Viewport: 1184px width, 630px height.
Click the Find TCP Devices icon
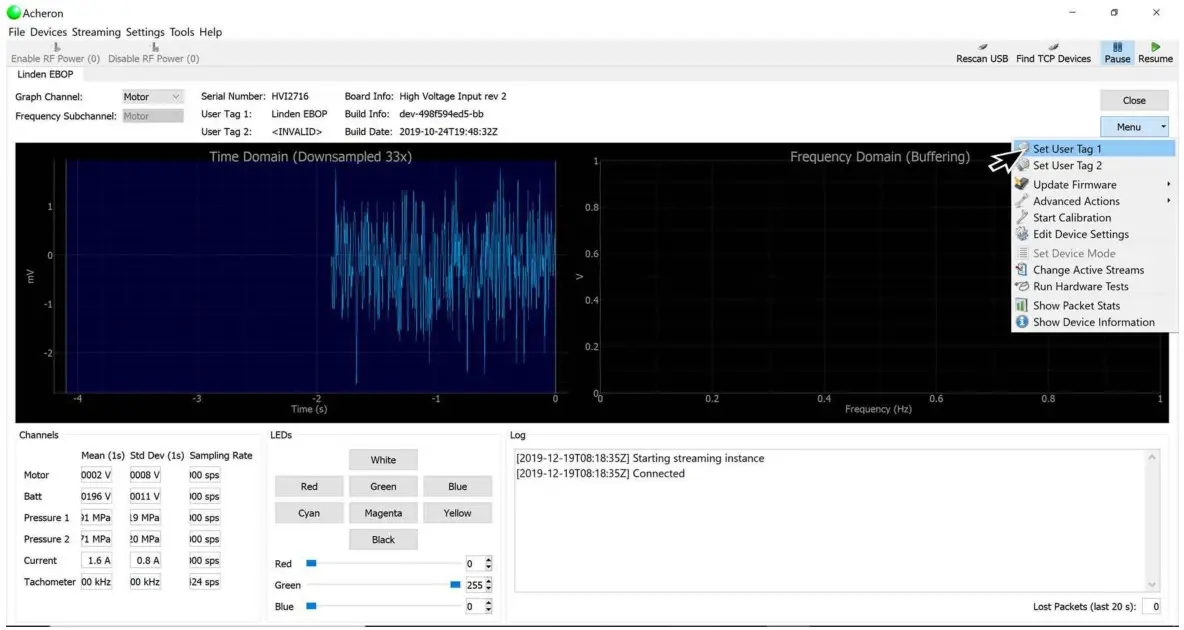(x=1053, y=52)
